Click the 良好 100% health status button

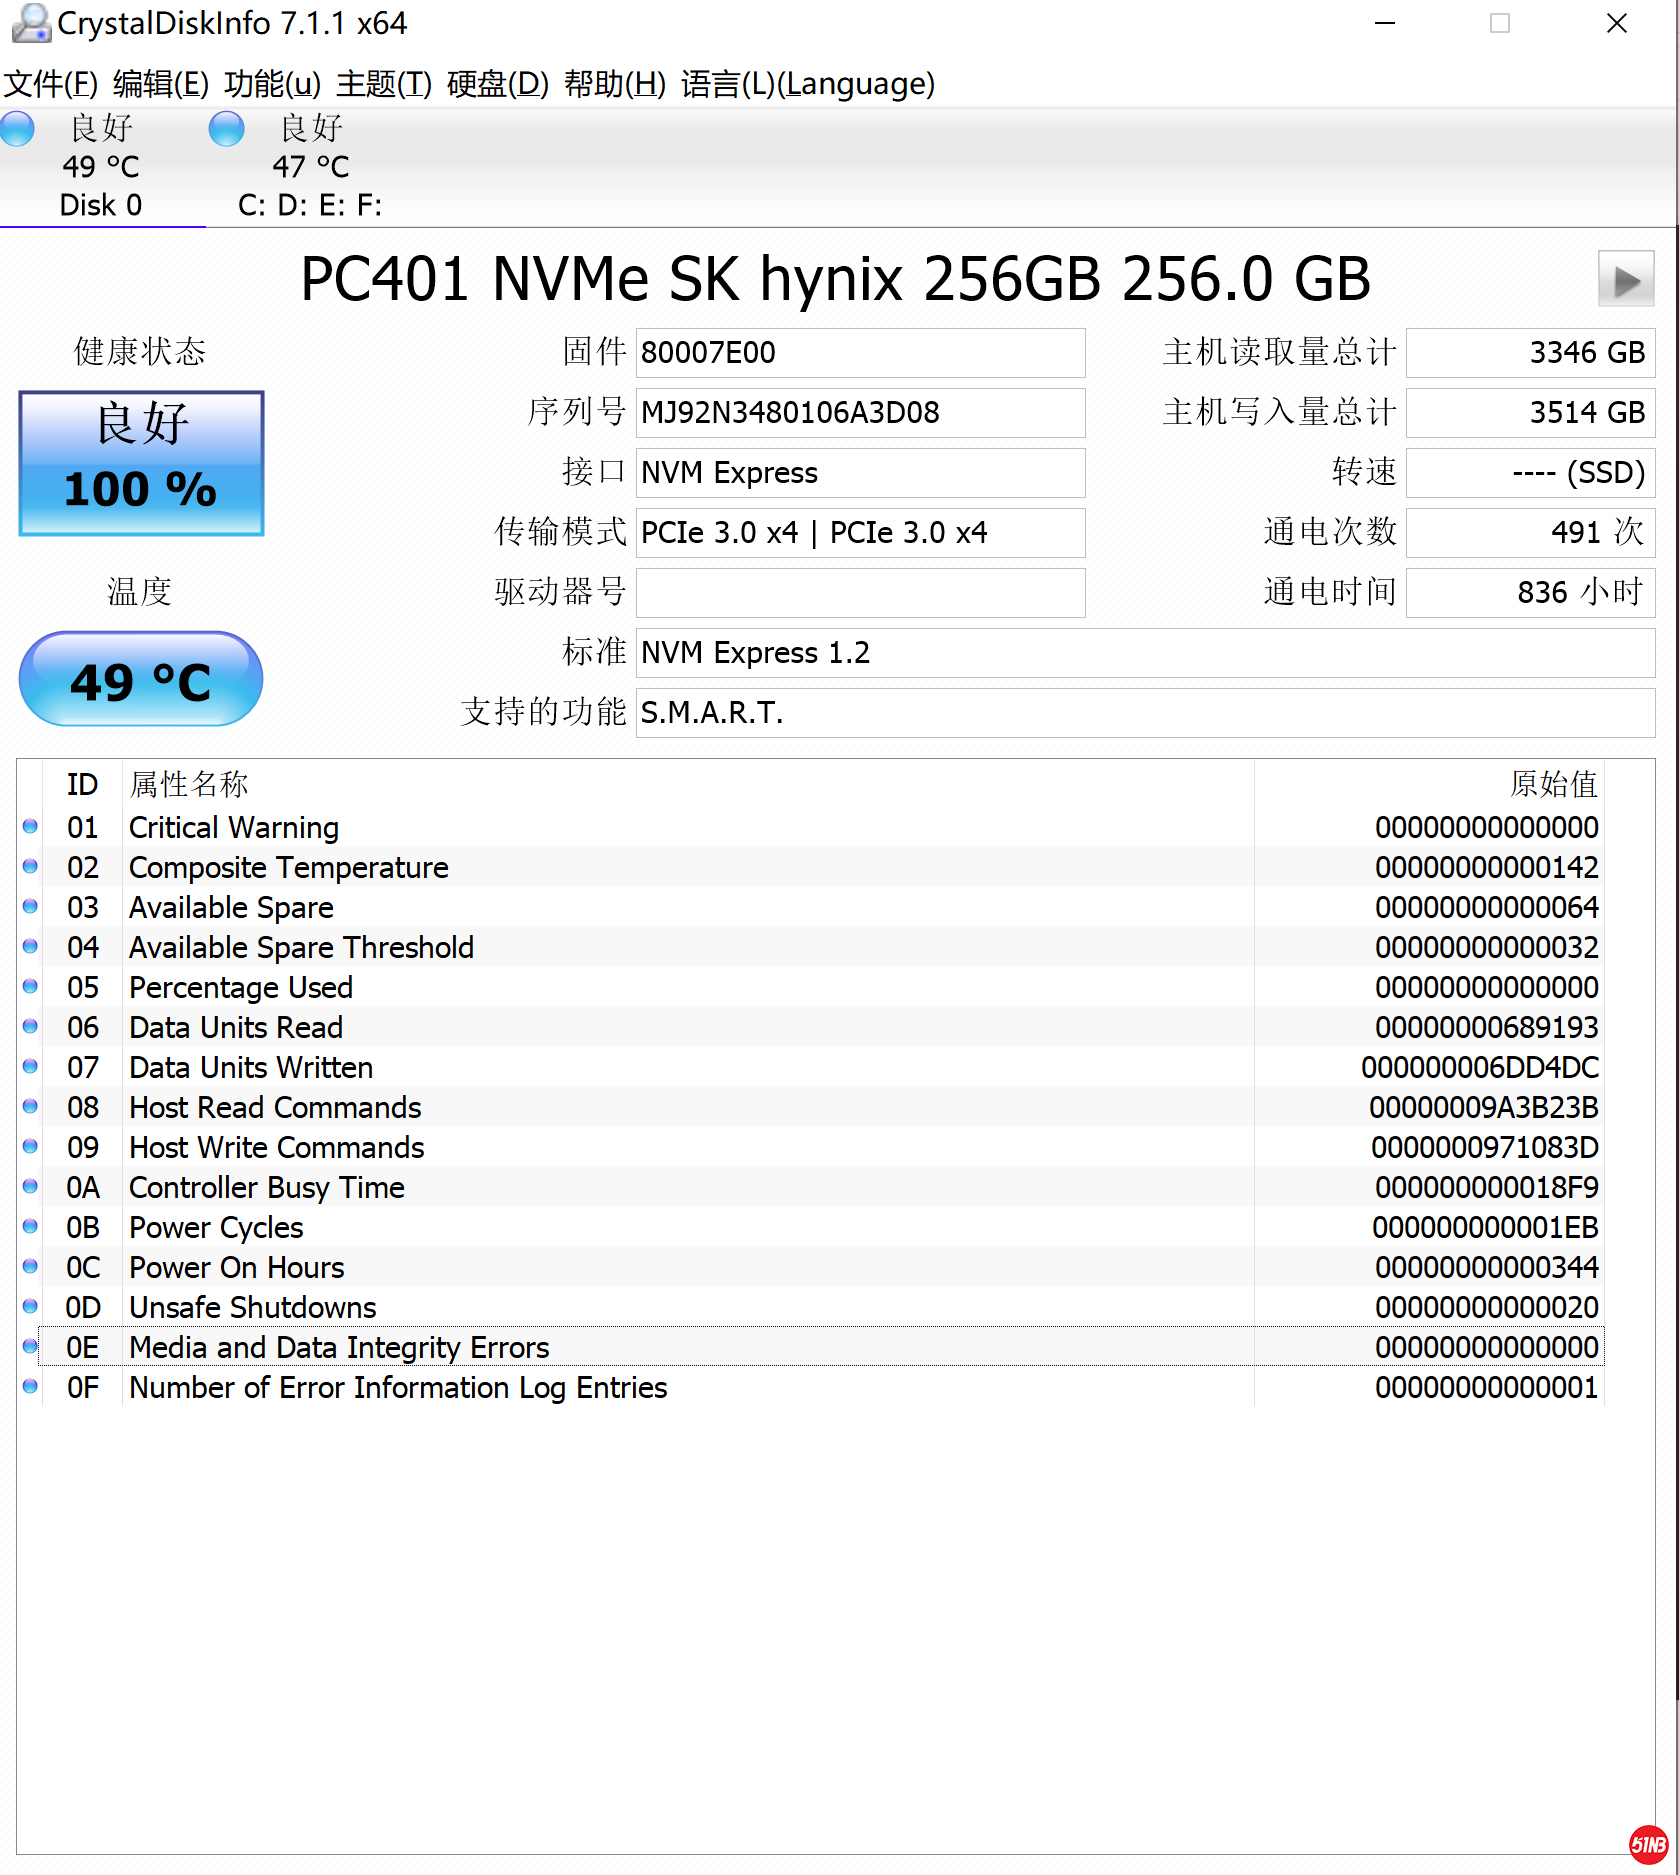(141, 463)
